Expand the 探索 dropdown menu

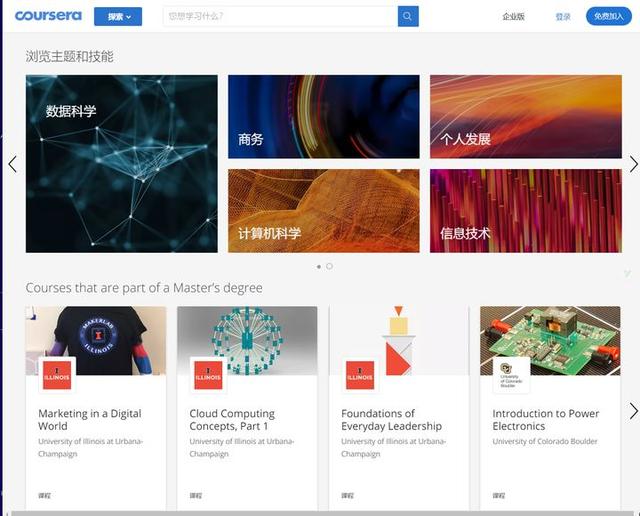pyautogui.click(x=118, y=17)
